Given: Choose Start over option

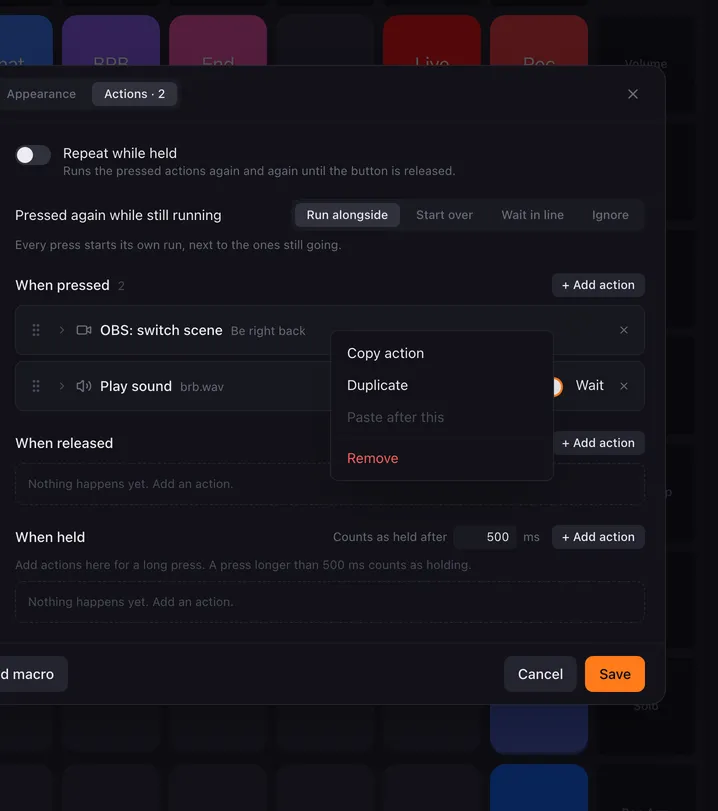Looking at the screenshot, I should 444,215.
